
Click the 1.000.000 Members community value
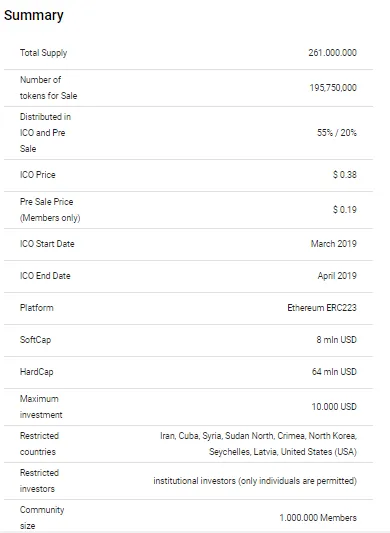tap(318, 518)
